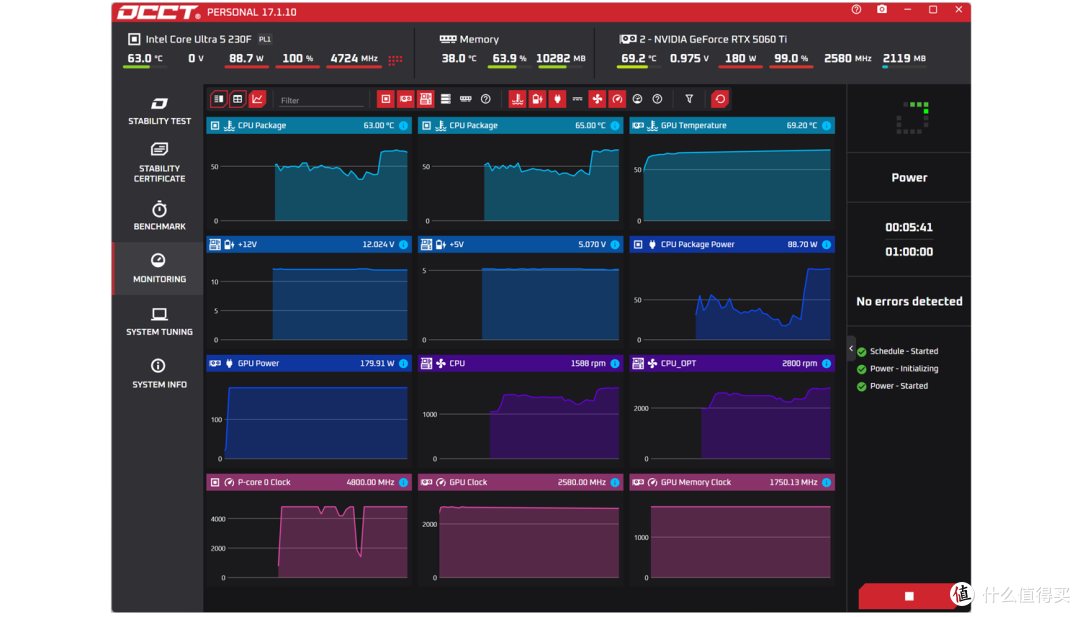
Task: Click the funnel filter icon
Action: (x=689, y=99)
